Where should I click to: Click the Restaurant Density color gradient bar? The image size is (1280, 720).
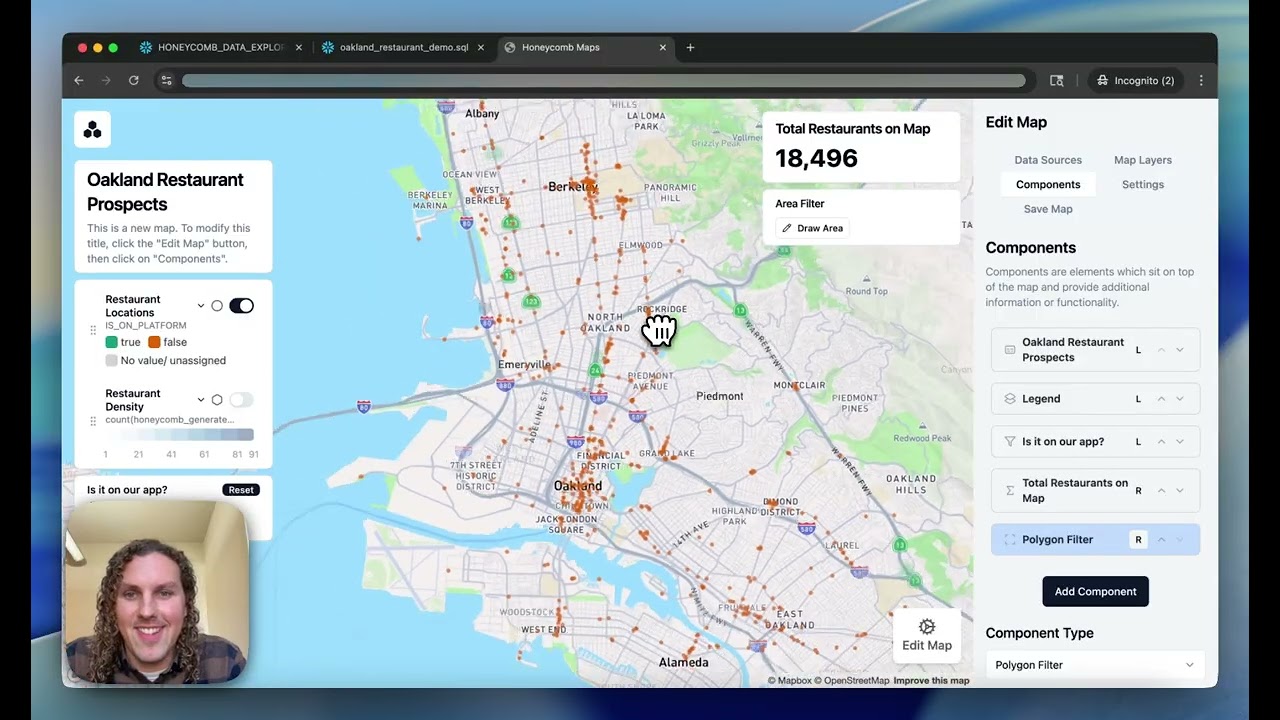click(179, 435)
